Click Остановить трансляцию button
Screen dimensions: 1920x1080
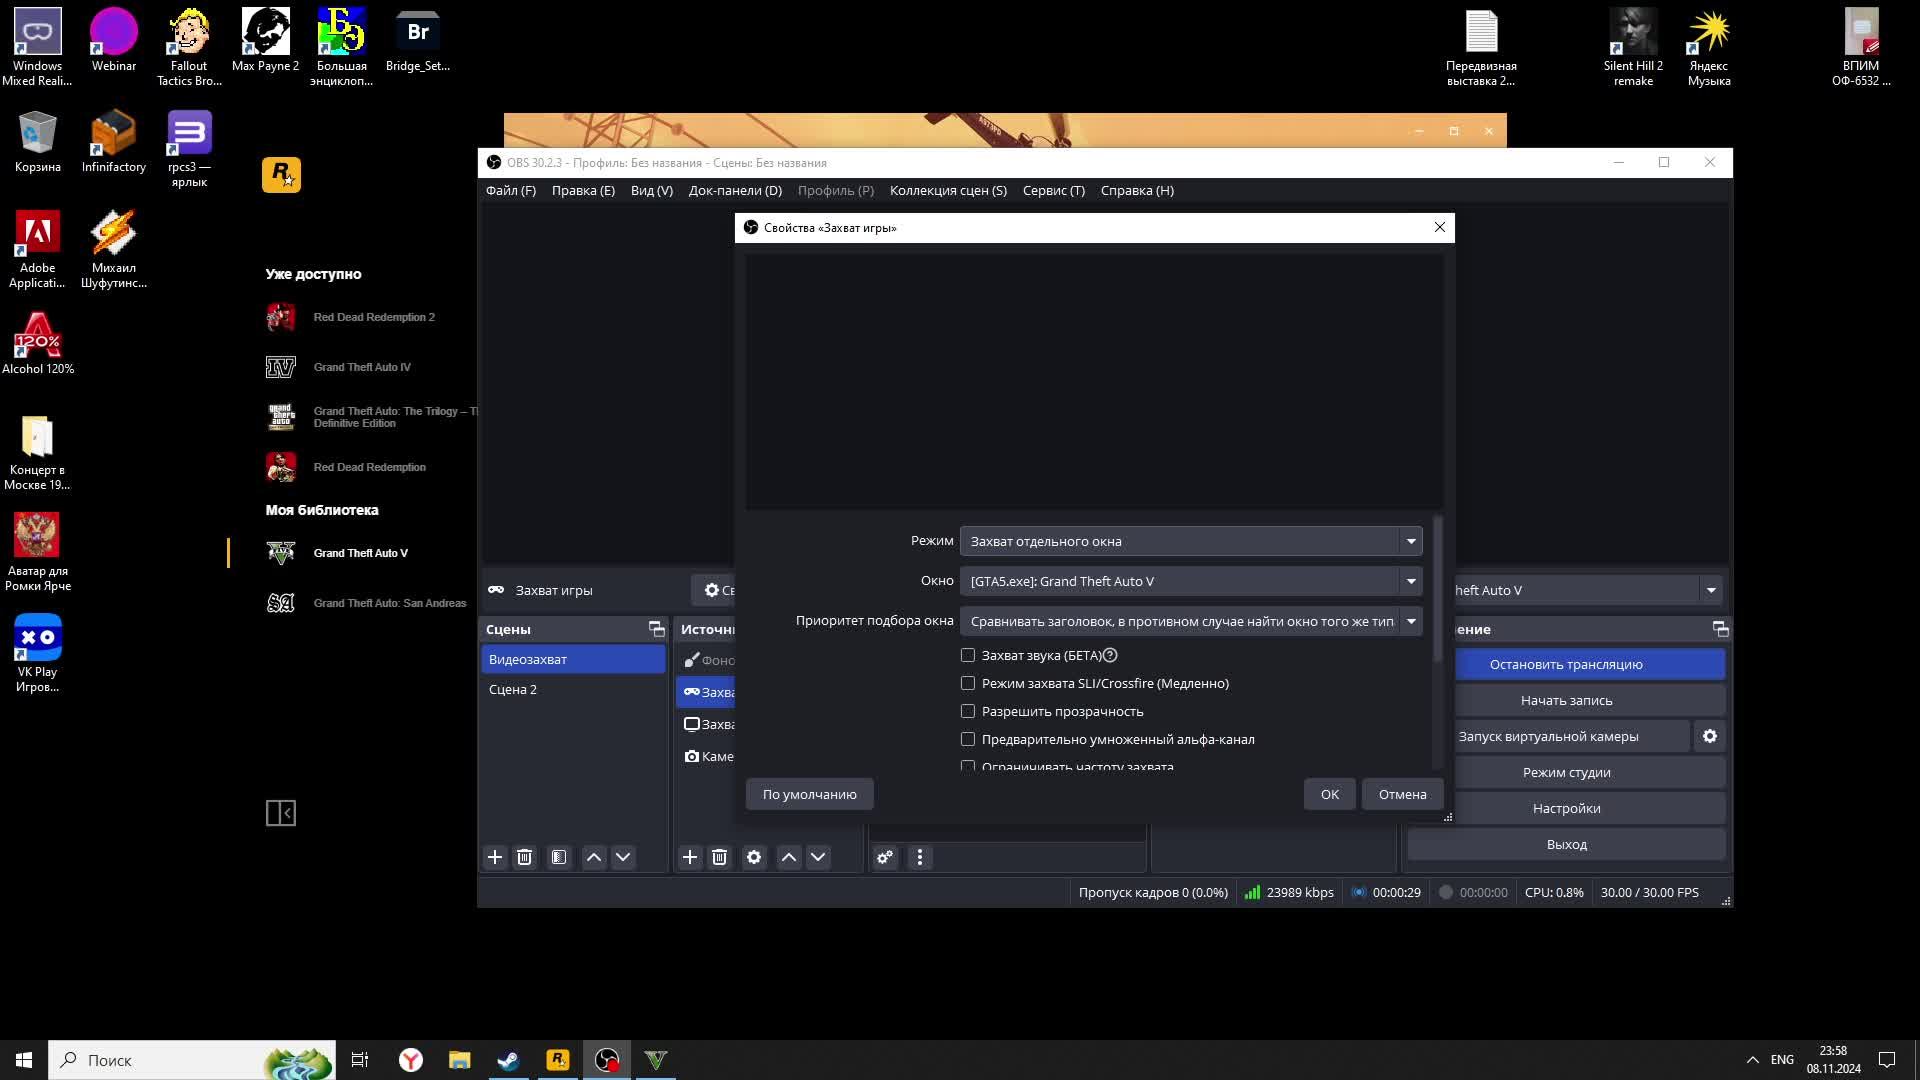point(1566,664)
